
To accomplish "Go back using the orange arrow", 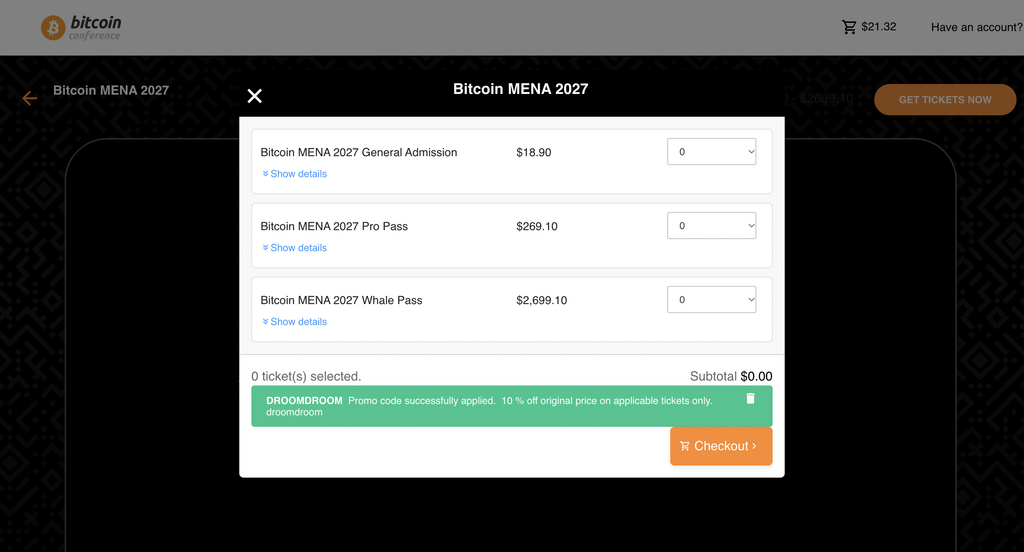I will click(x=29, y=98).
